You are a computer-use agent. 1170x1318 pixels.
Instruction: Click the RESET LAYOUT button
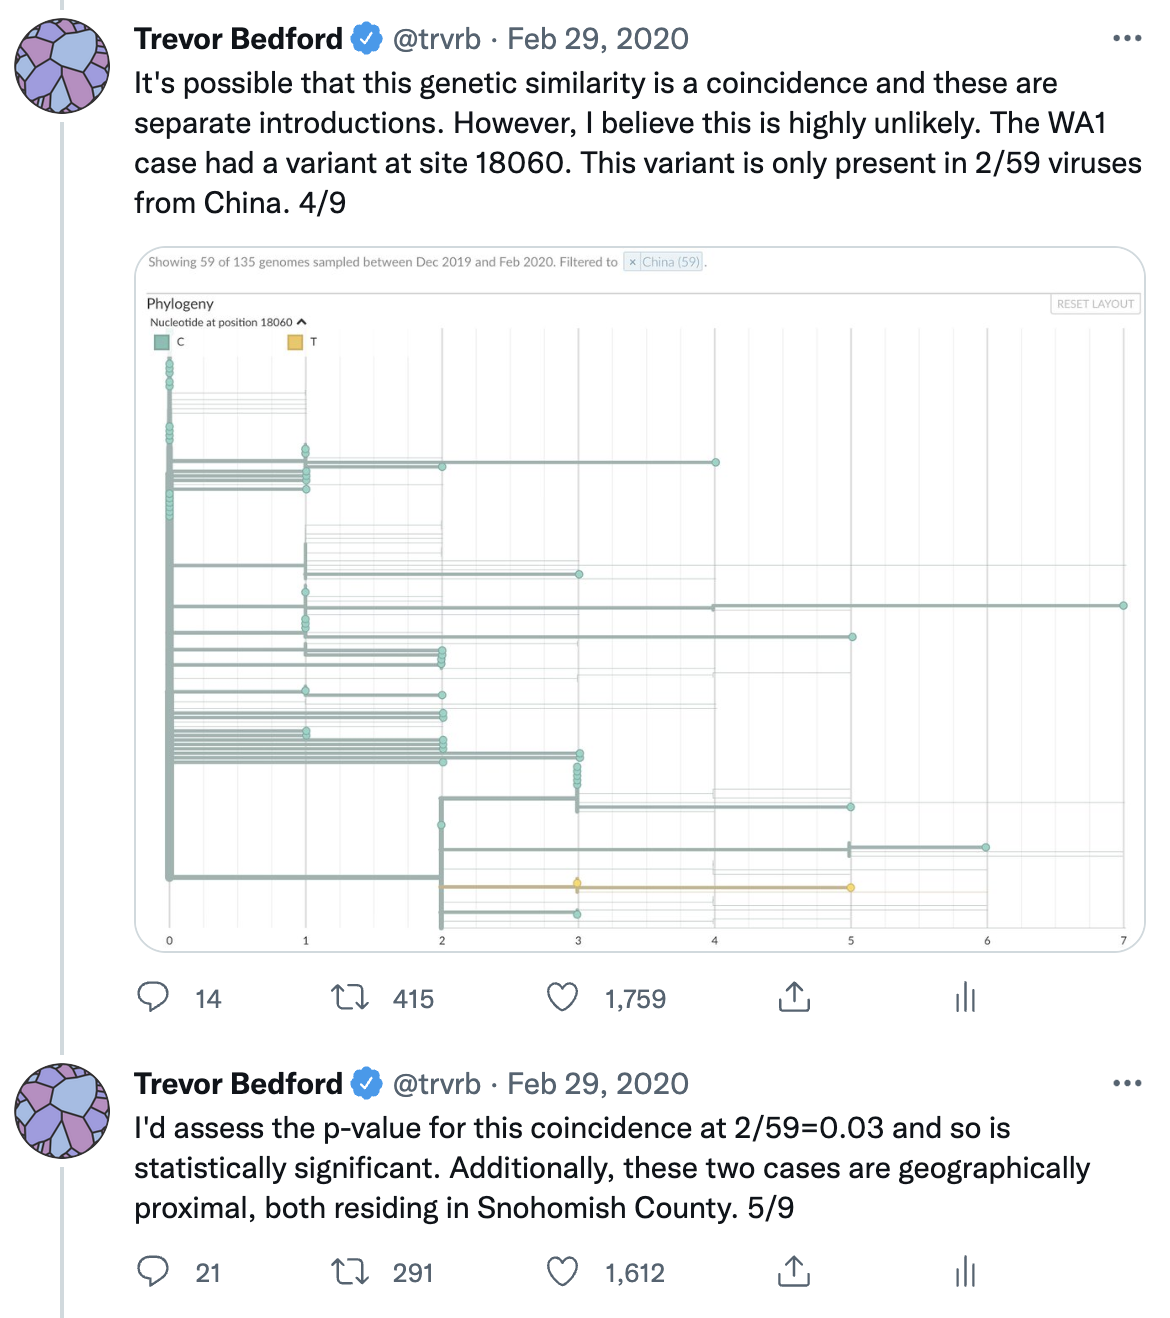point(1095,304)
